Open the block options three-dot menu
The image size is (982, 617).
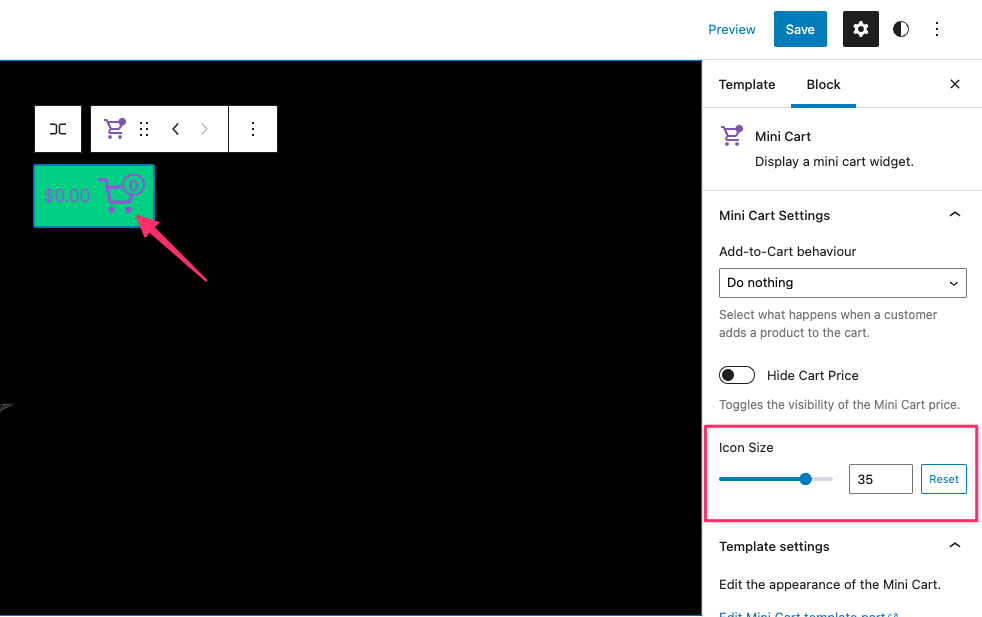(252, 128)
